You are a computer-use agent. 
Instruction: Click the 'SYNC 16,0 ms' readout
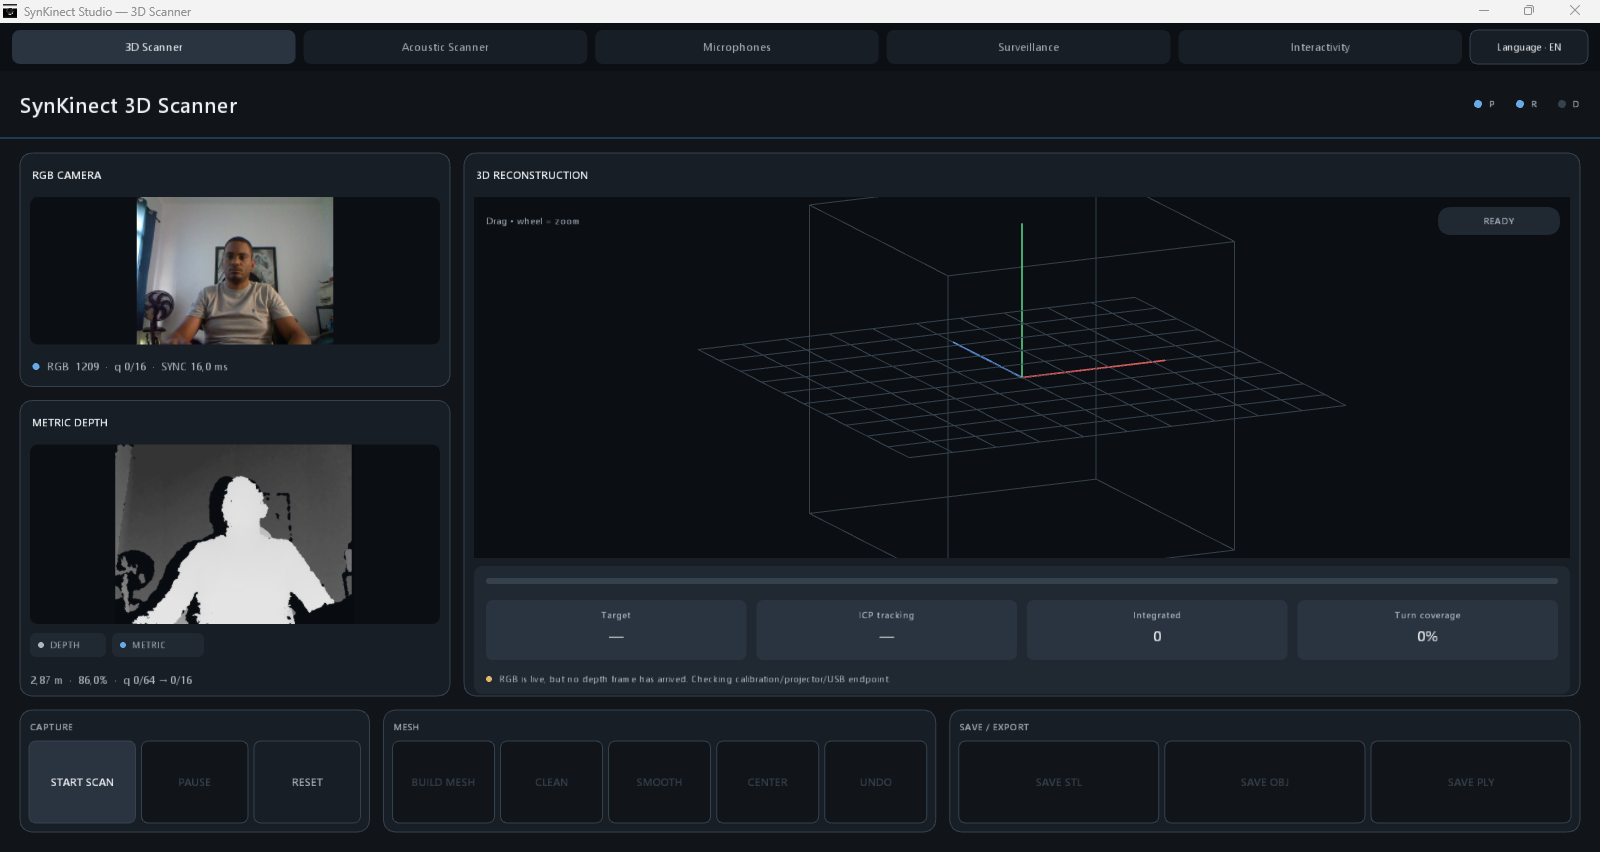click(x=194, y=367)
